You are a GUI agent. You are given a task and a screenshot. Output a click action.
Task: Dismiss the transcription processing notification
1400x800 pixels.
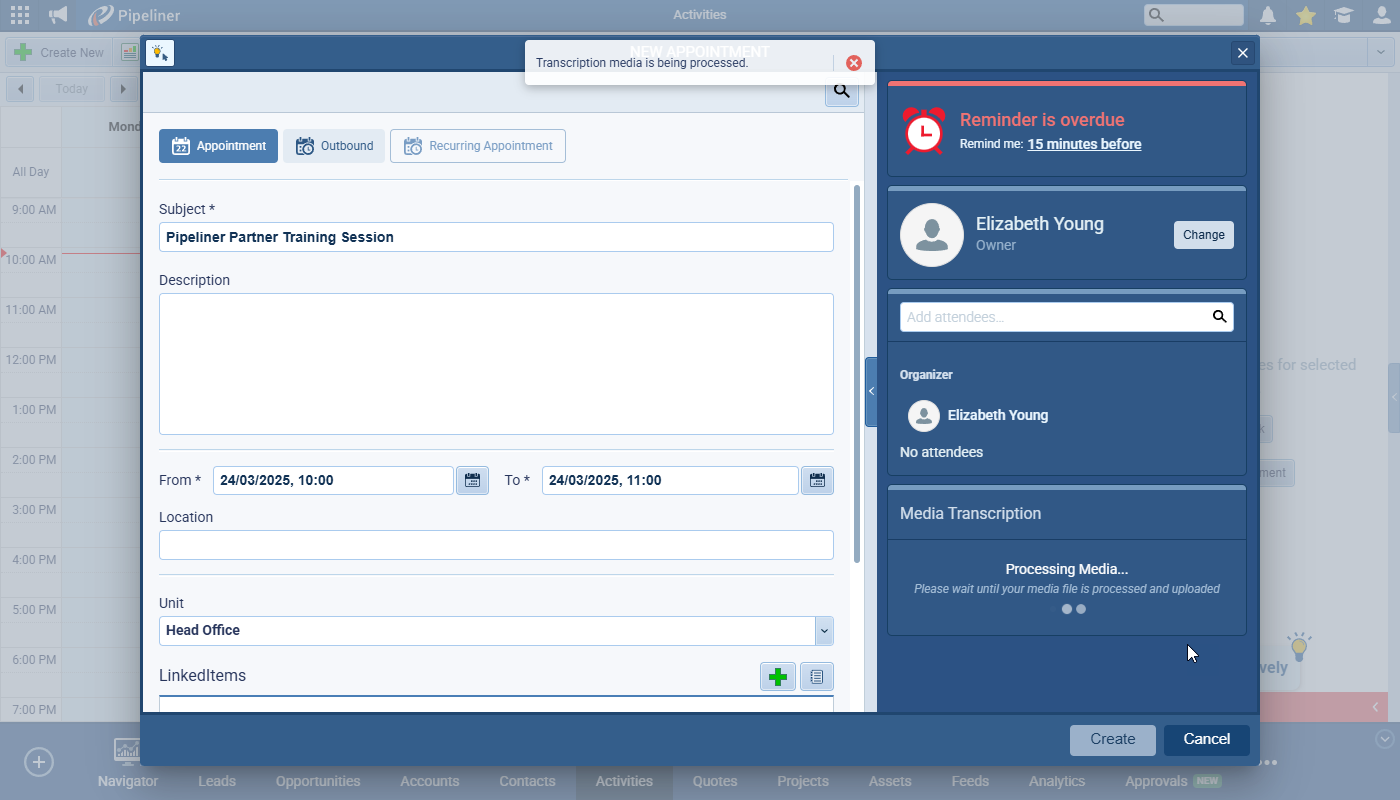tap(853, 63)
